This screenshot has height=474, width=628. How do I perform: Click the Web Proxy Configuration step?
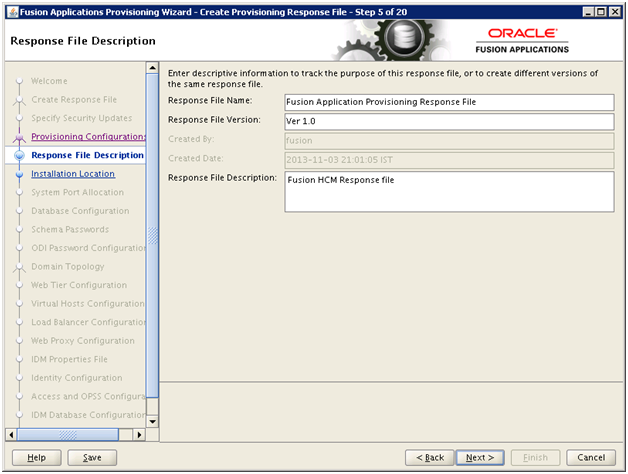[83, 341]
